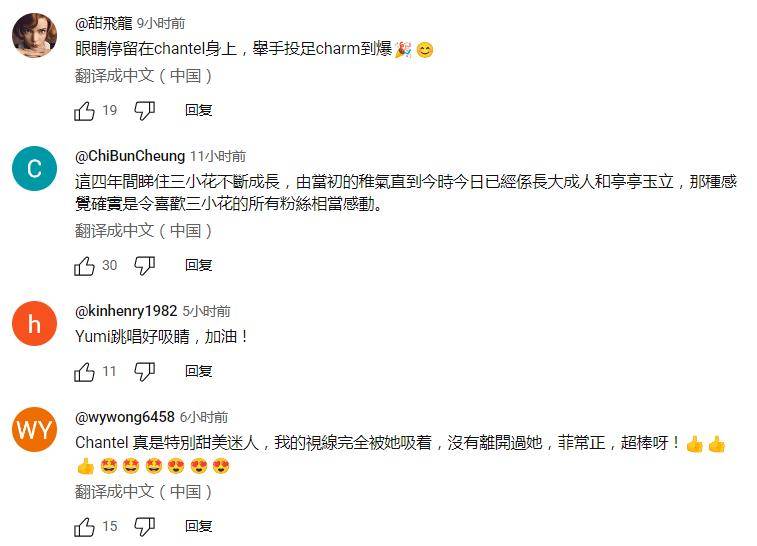Like the Yumi comment by @kinhenry1982
Viewport: 757px width, 546px height.
click(x=84, y=372)
